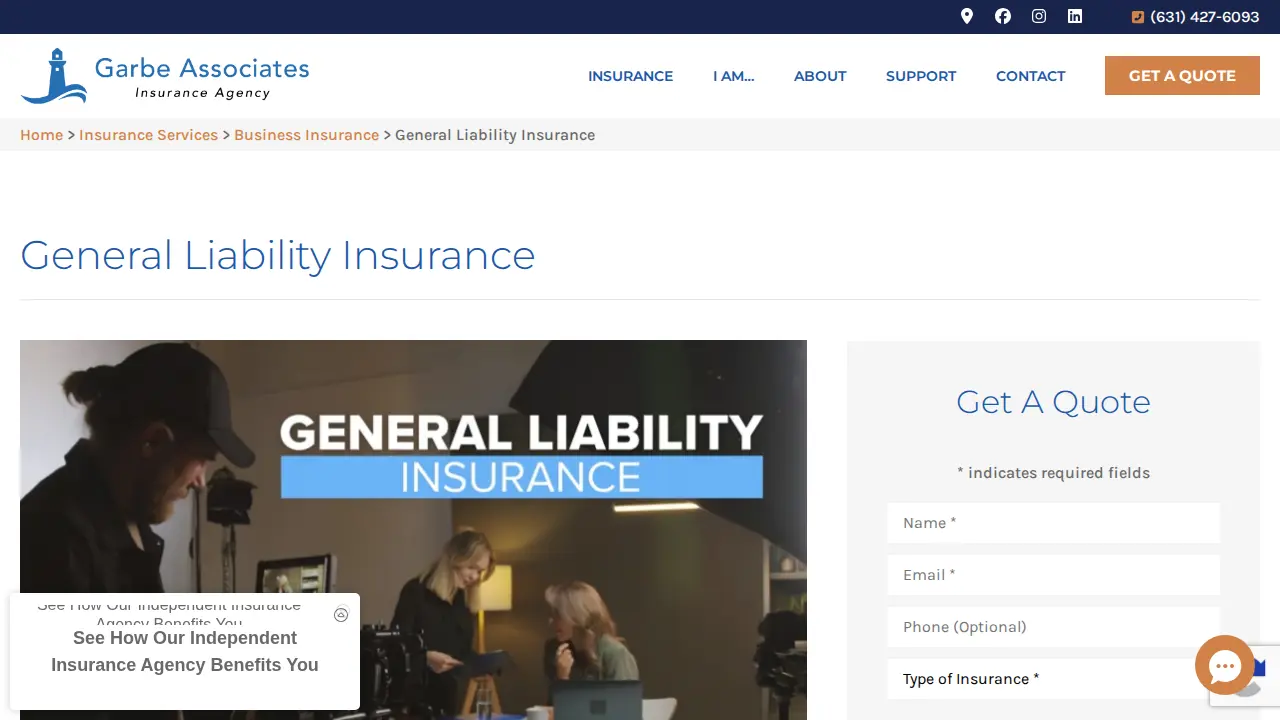Open the Type of Insurance dropdown
1280x720 pixels.
tap(1053, 679)
